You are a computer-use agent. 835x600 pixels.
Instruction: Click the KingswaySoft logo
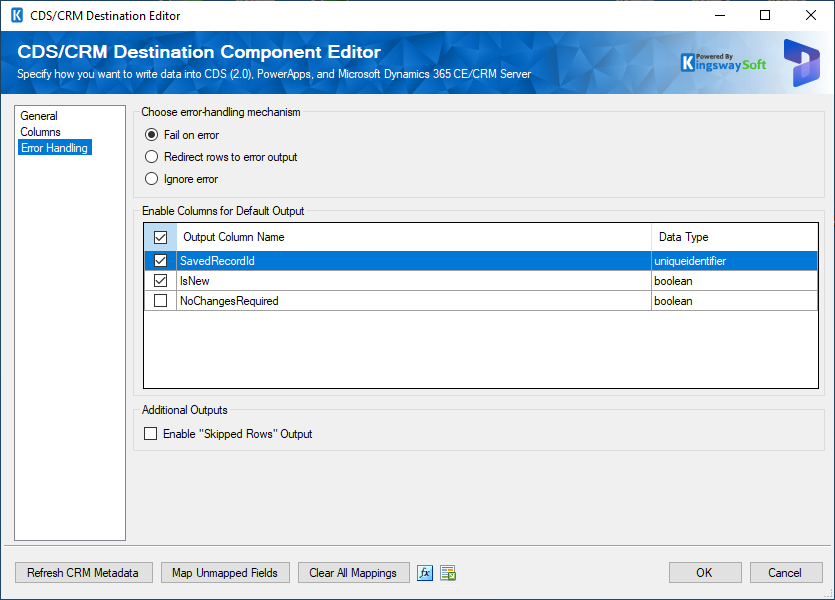point(723,63)
